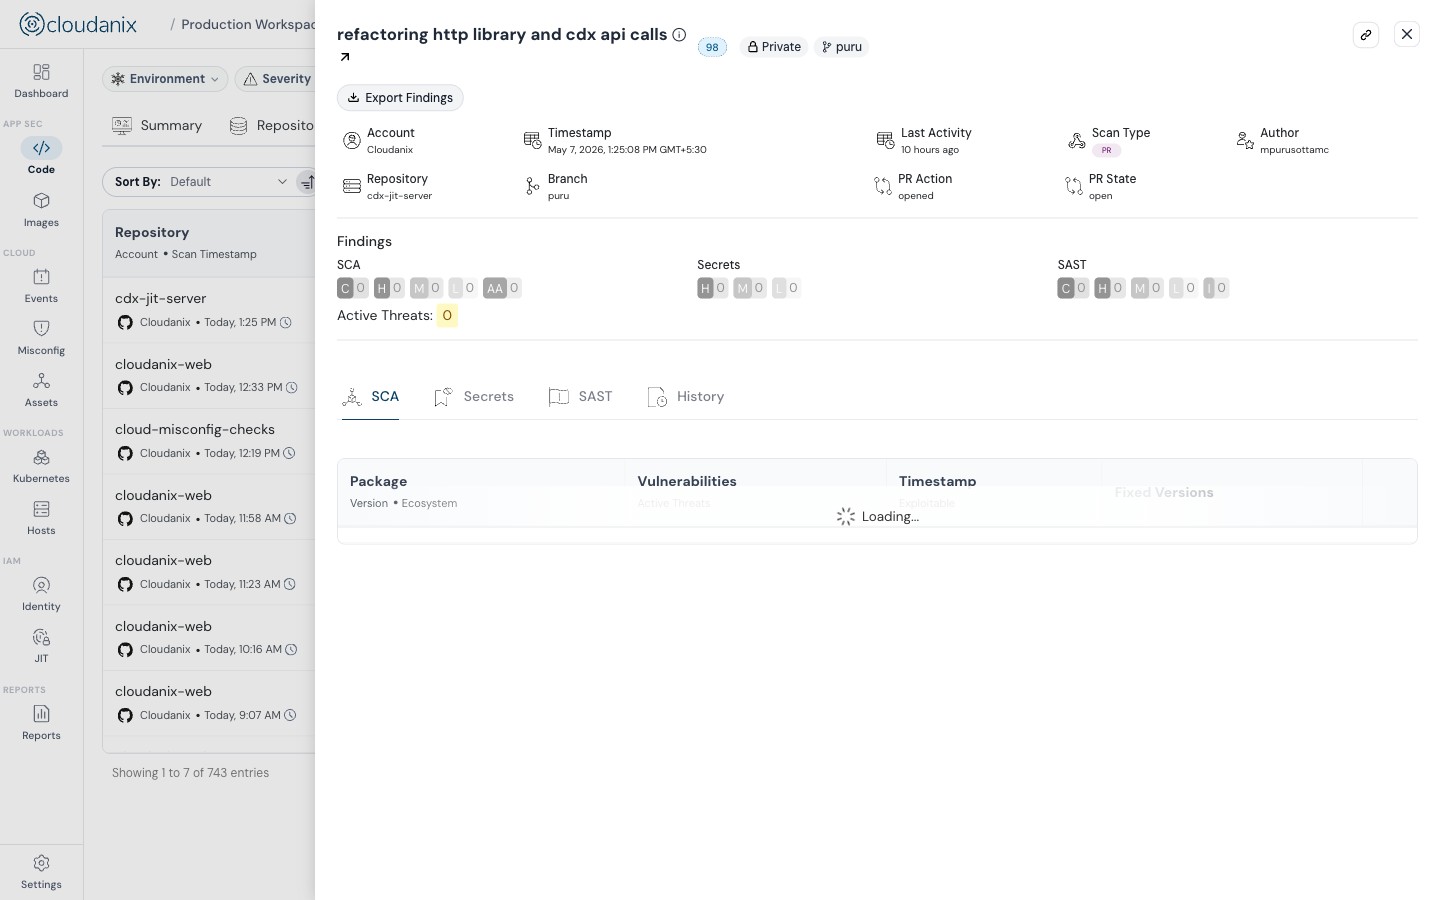The width and height of the screenshot is (1440, 900).
Task: Click Production Workspace breadcrumb
Action: (x=248, y=24)
